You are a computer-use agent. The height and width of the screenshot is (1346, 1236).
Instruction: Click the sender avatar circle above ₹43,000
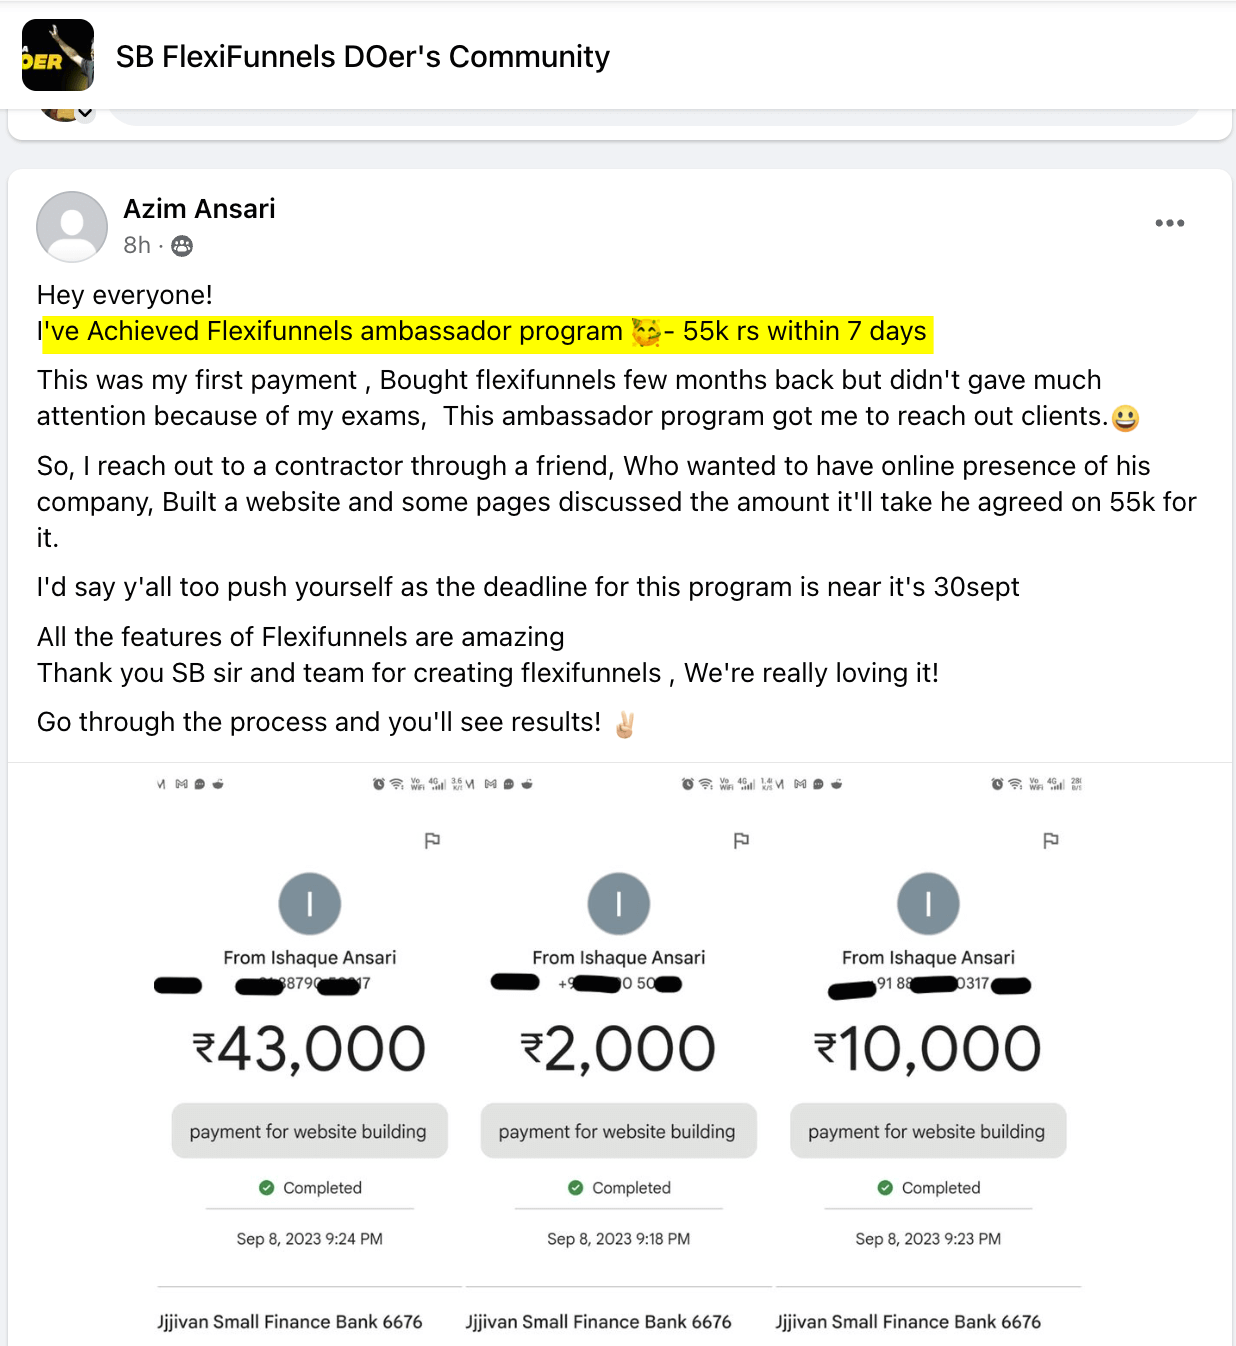[310, 904]
